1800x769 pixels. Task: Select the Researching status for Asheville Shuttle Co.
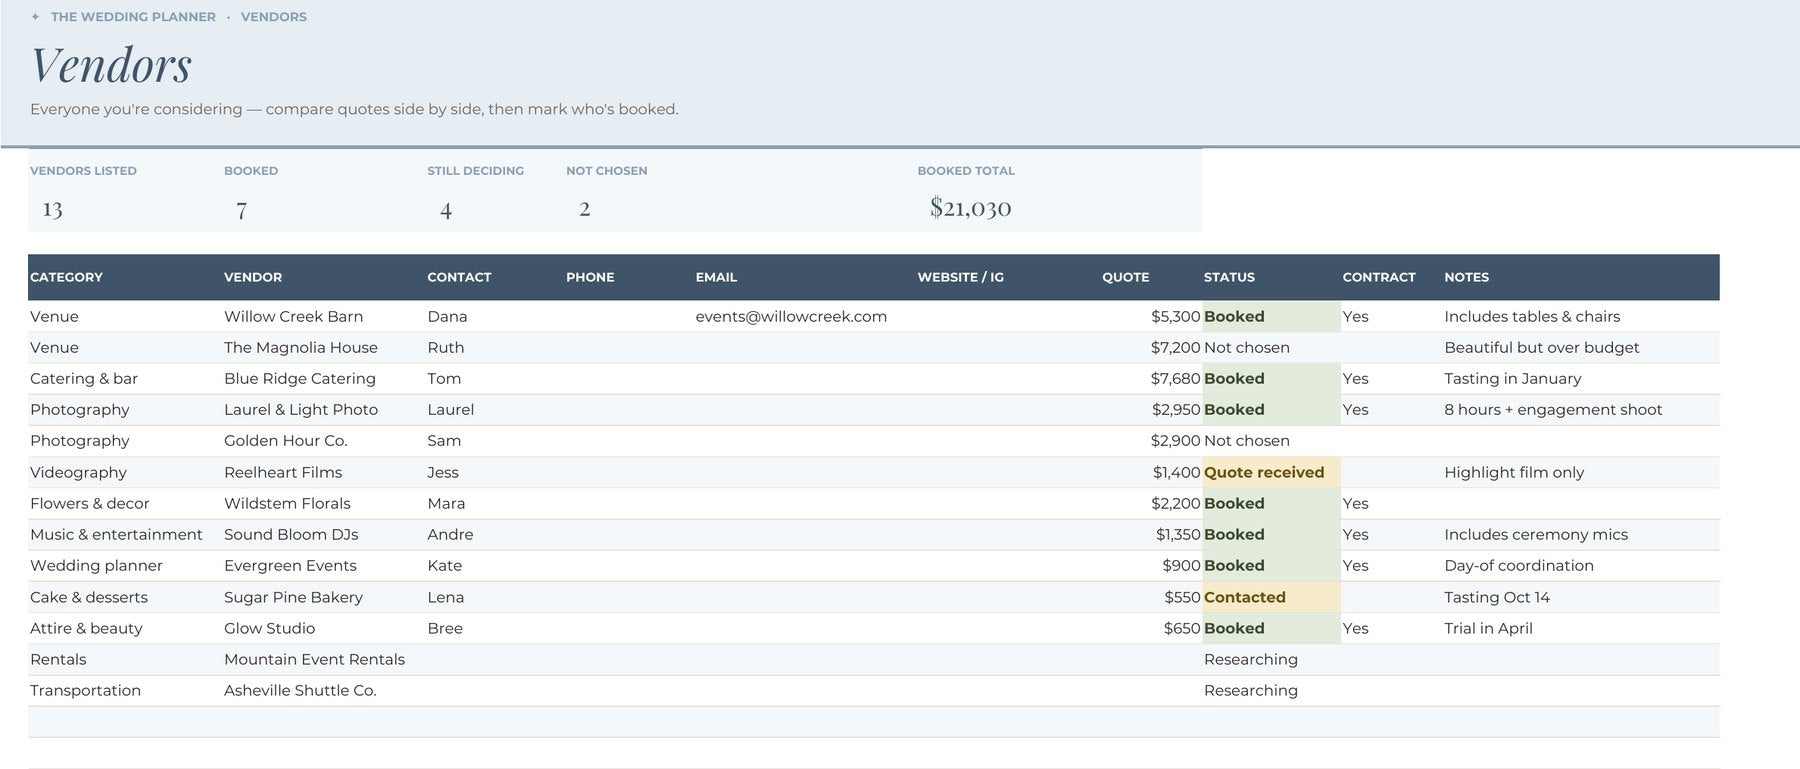tap(1250, 690)
